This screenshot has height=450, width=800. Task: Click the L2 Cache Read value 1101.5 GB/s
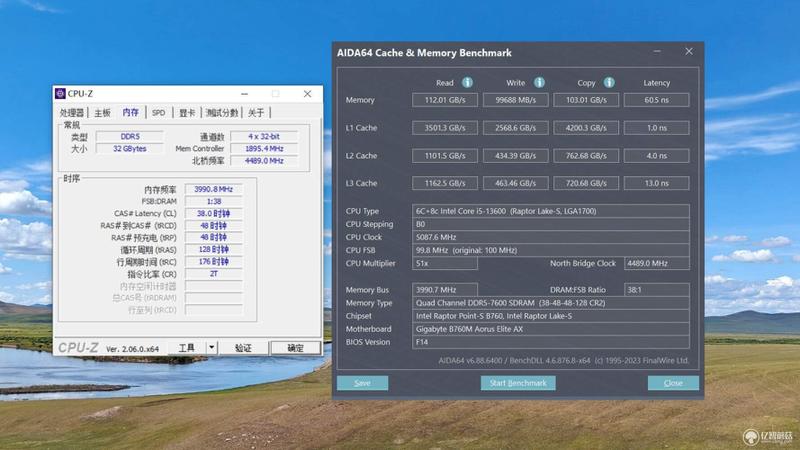coord(445,156)
